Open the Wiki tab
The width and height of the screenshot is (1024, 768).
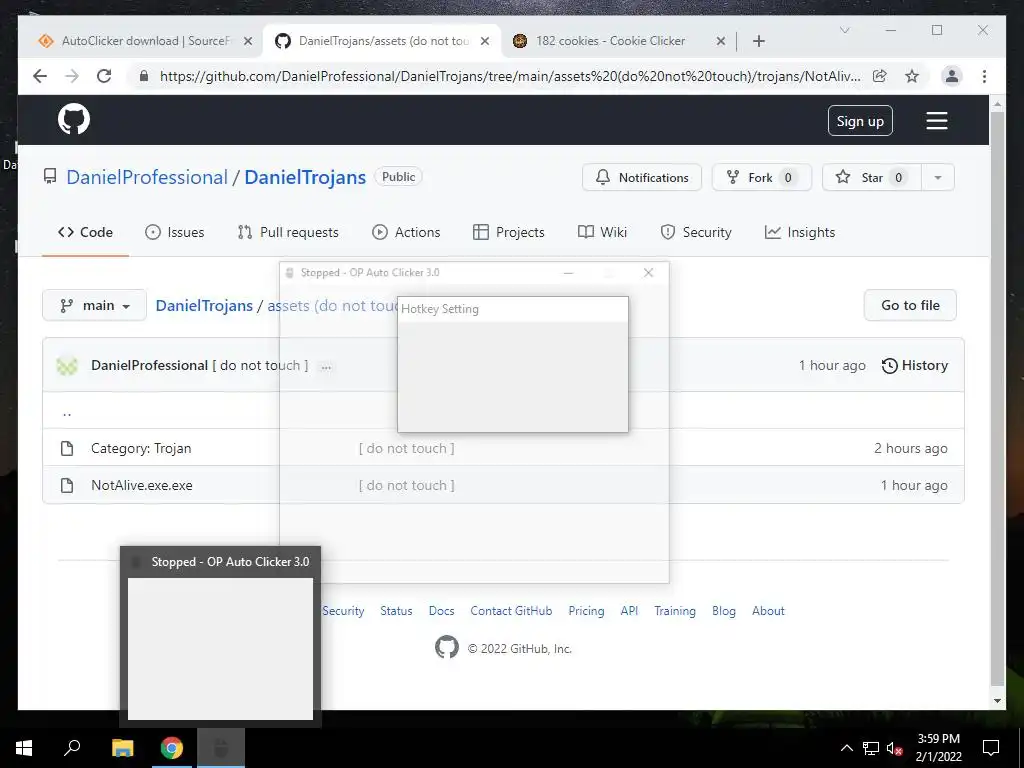coord(602,232)
